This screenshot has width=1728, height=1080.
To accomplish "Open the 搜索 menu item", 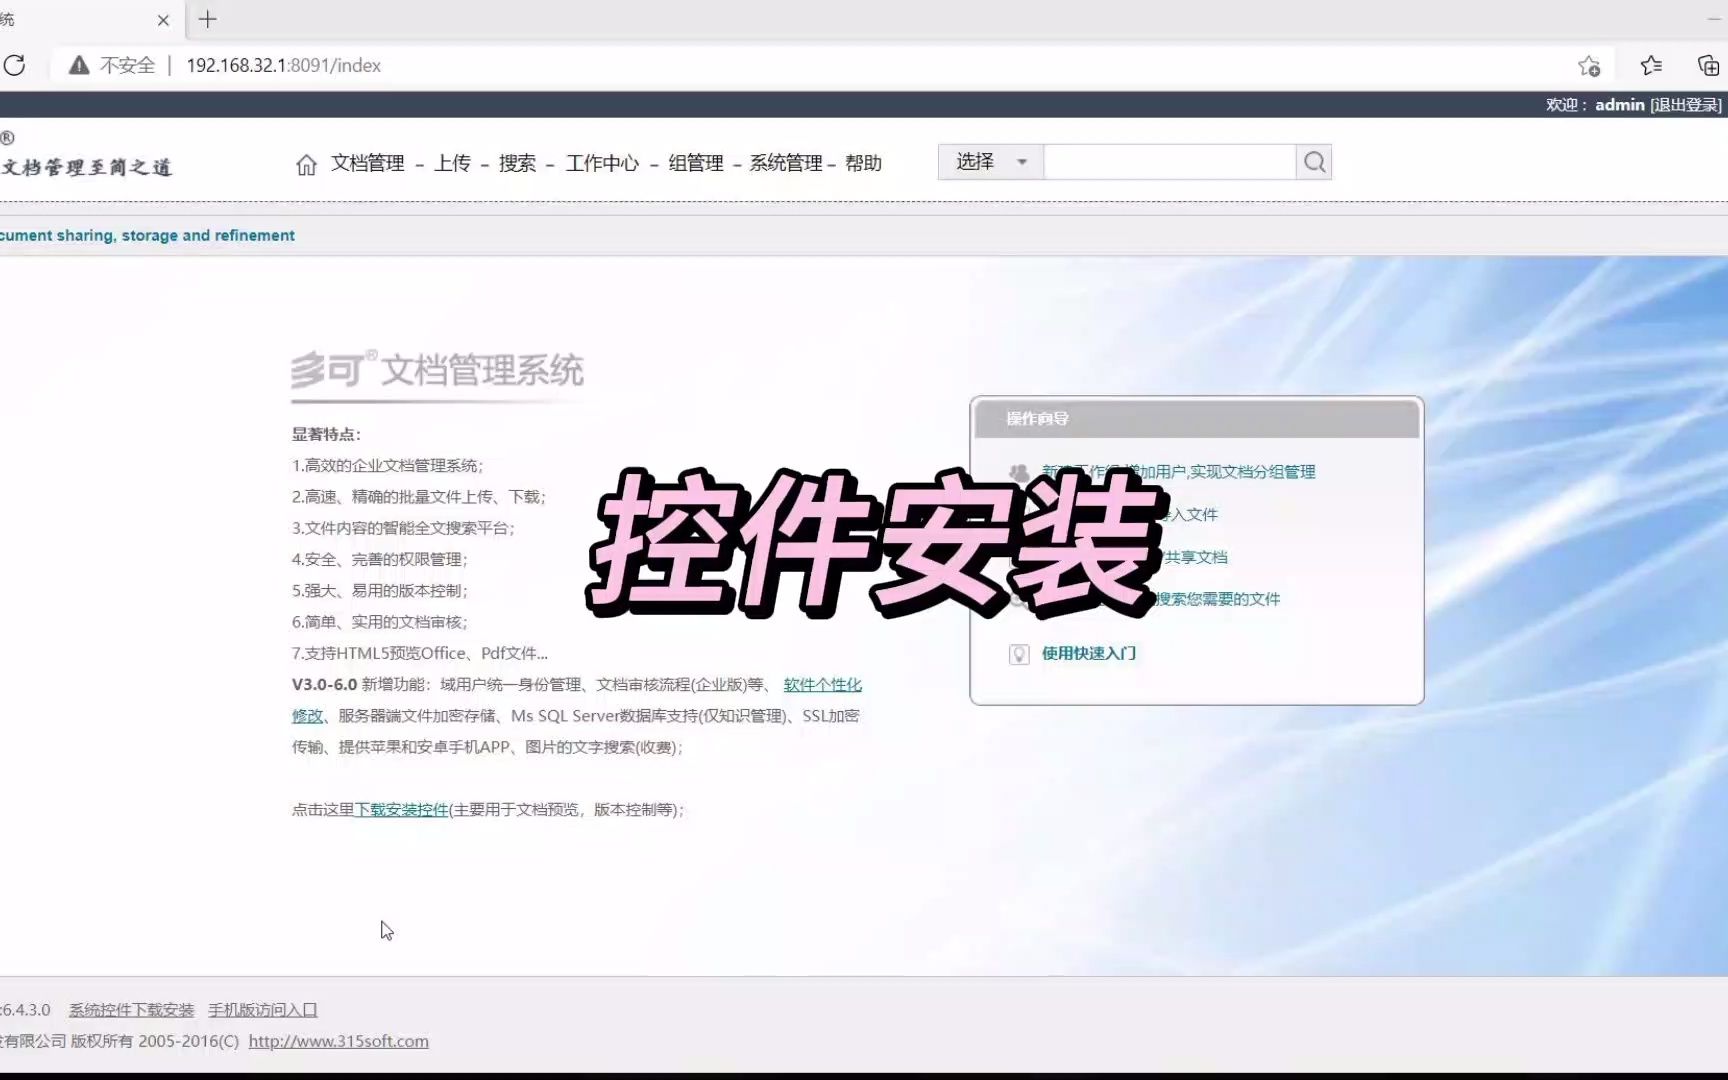I will 517,163.
